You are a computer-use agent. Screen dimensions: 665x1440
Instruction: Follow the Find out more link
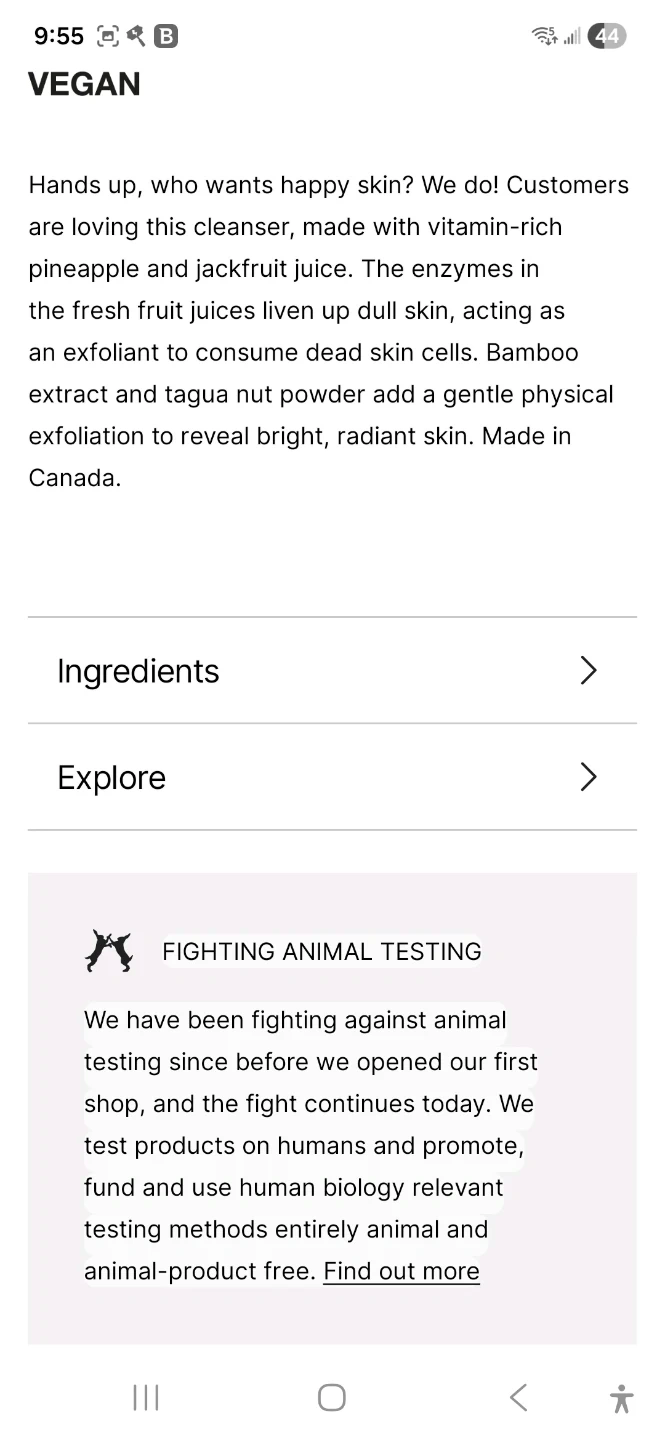401,1271
